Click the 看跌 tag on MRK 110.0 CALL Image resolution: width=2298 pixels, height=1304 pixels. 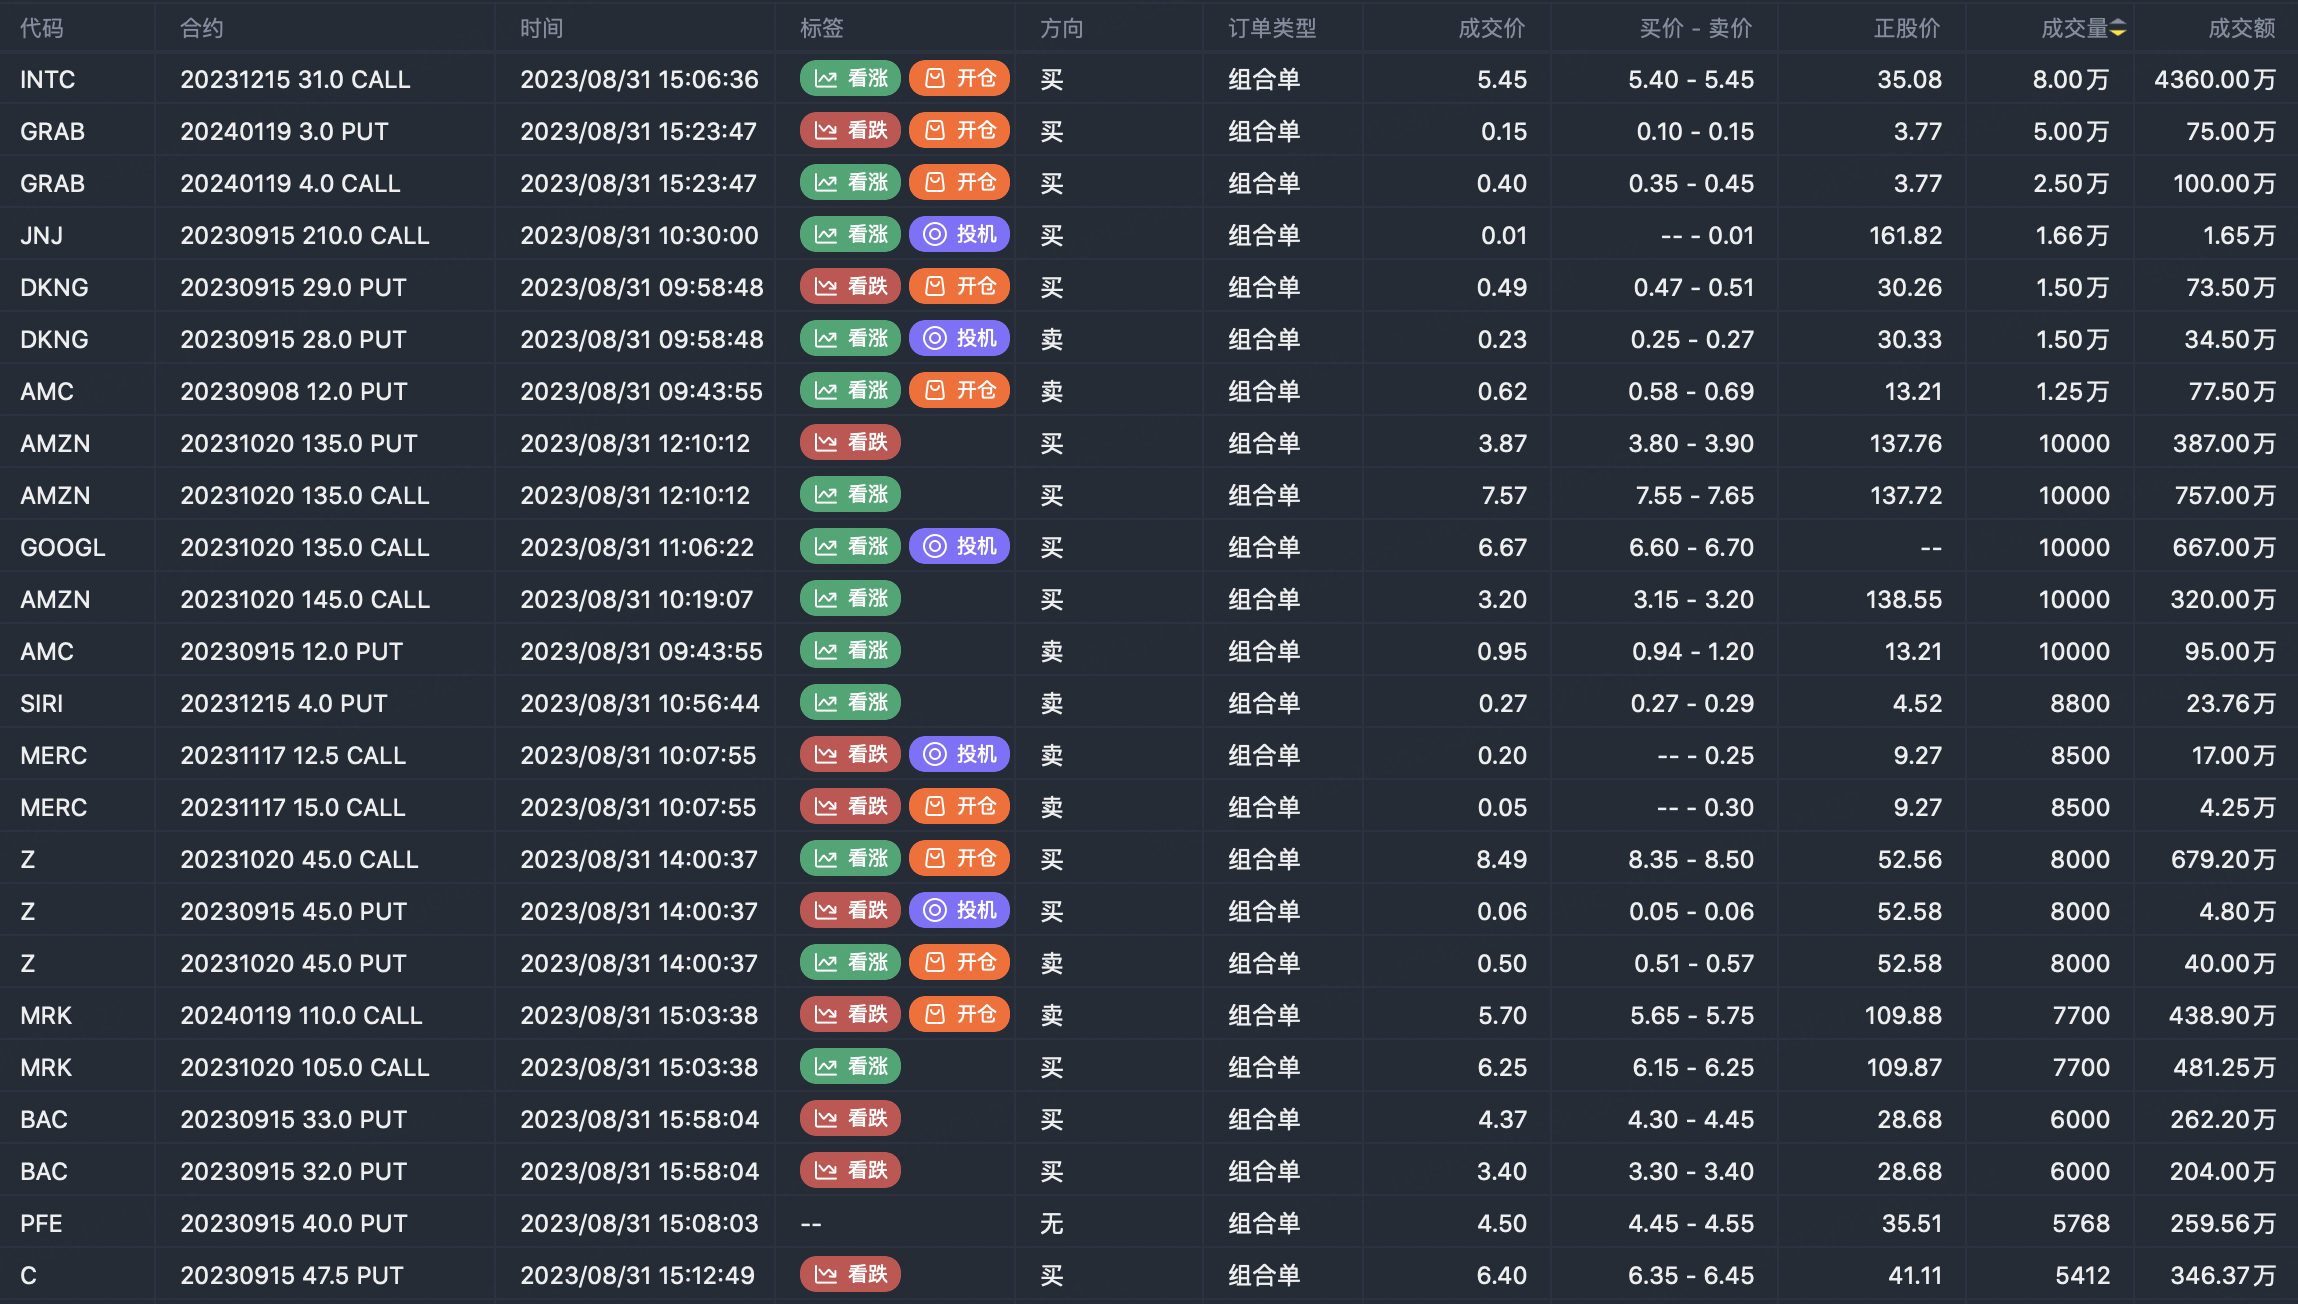(850, 1015)
